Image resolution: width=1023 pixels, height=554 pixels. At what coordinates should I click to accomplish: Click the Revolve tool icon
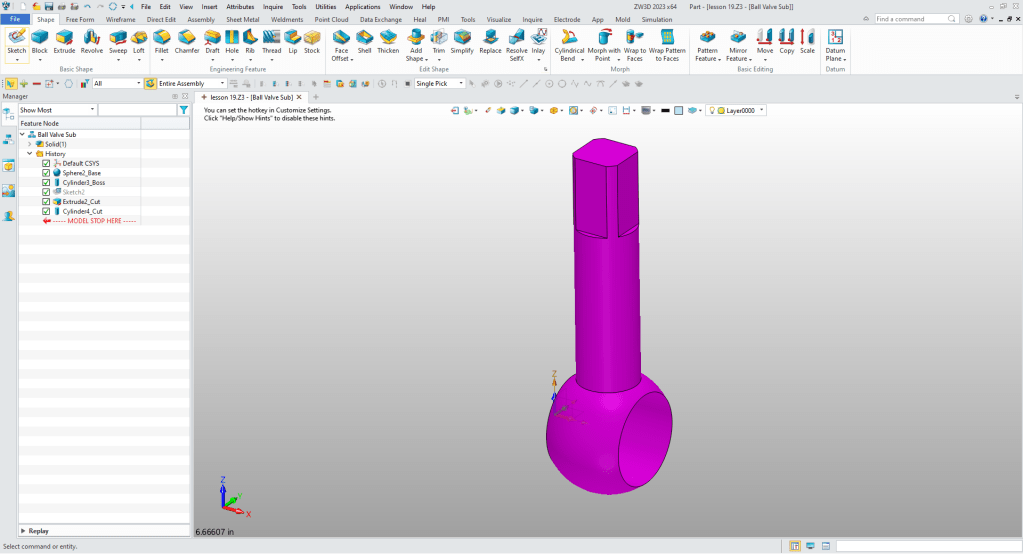92,41
